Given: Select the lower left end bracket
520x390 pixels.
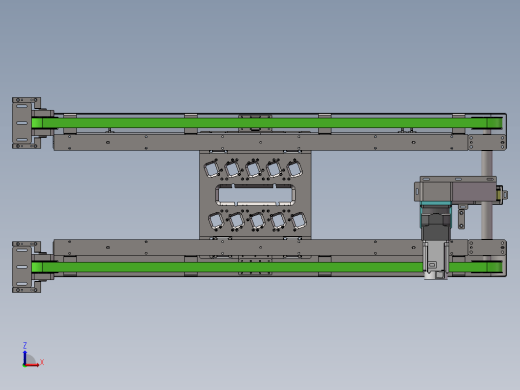Looking at the screenshot, I should [27, 267].
